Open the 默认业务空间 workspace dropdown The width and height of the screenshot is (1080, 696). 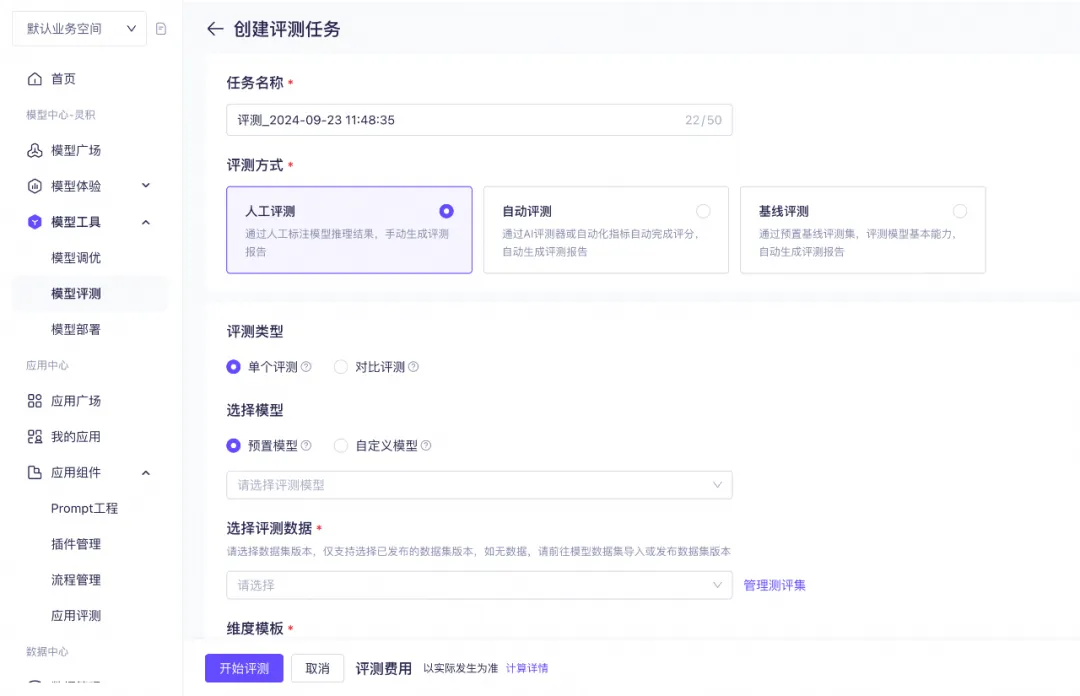tap(79, 29)
